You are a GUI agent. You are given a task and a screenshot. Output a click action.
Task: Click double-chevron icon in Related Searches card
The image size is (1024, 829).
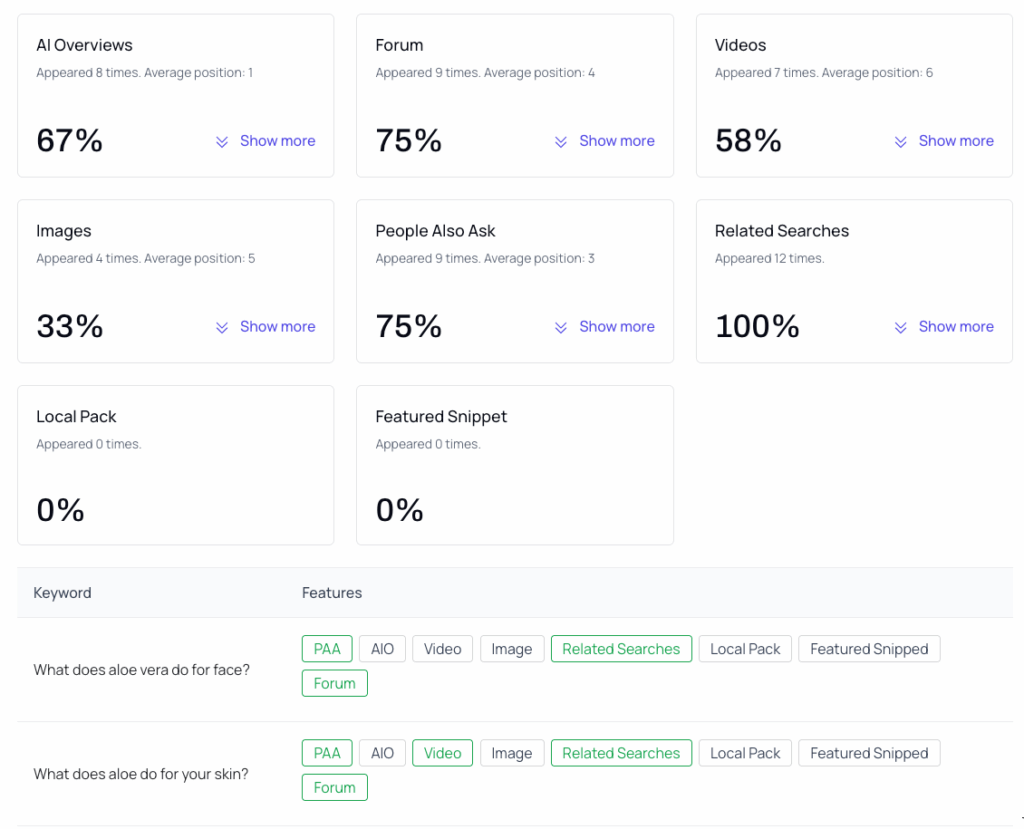900,327
